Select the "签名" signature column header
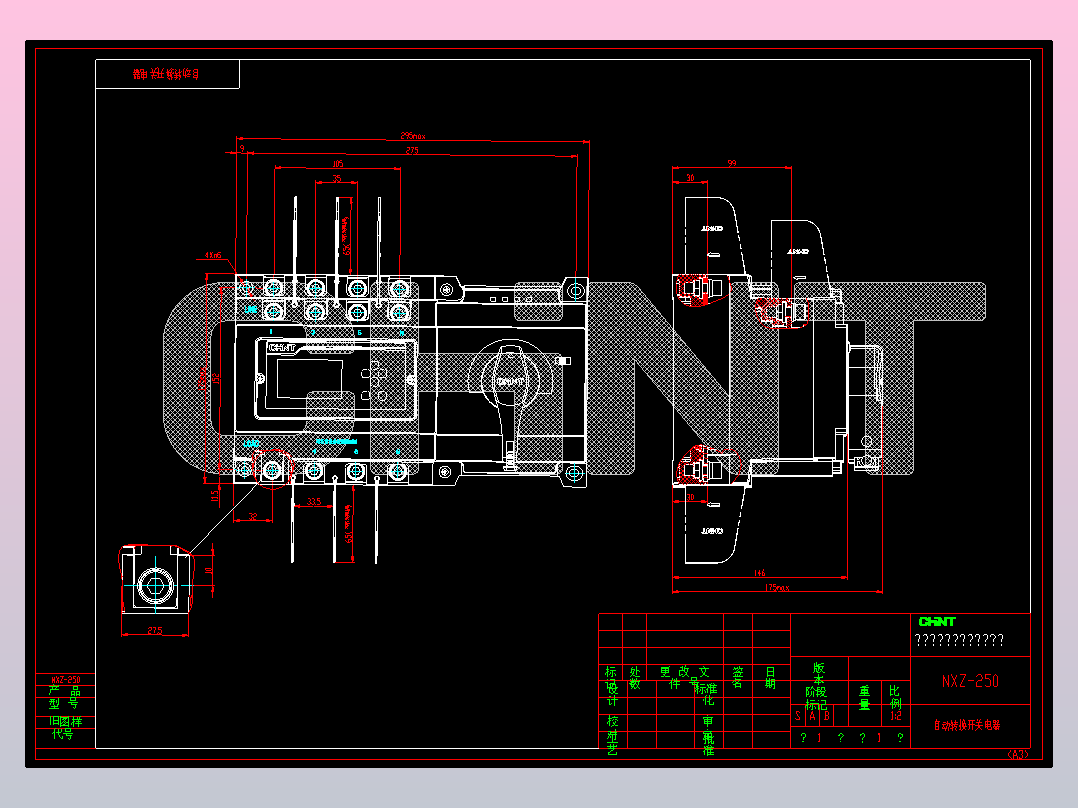1078x808 pixels. pos(738,677)
